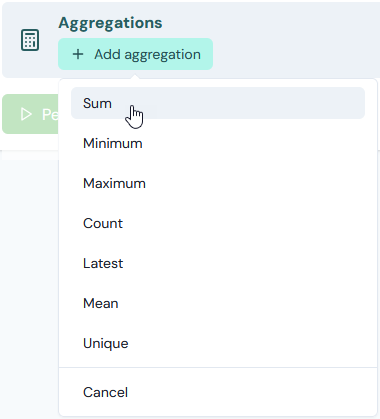Screen dimensions: 380x419
Task: Click the plus icon on Add aggregation
Action: point(78,54)
